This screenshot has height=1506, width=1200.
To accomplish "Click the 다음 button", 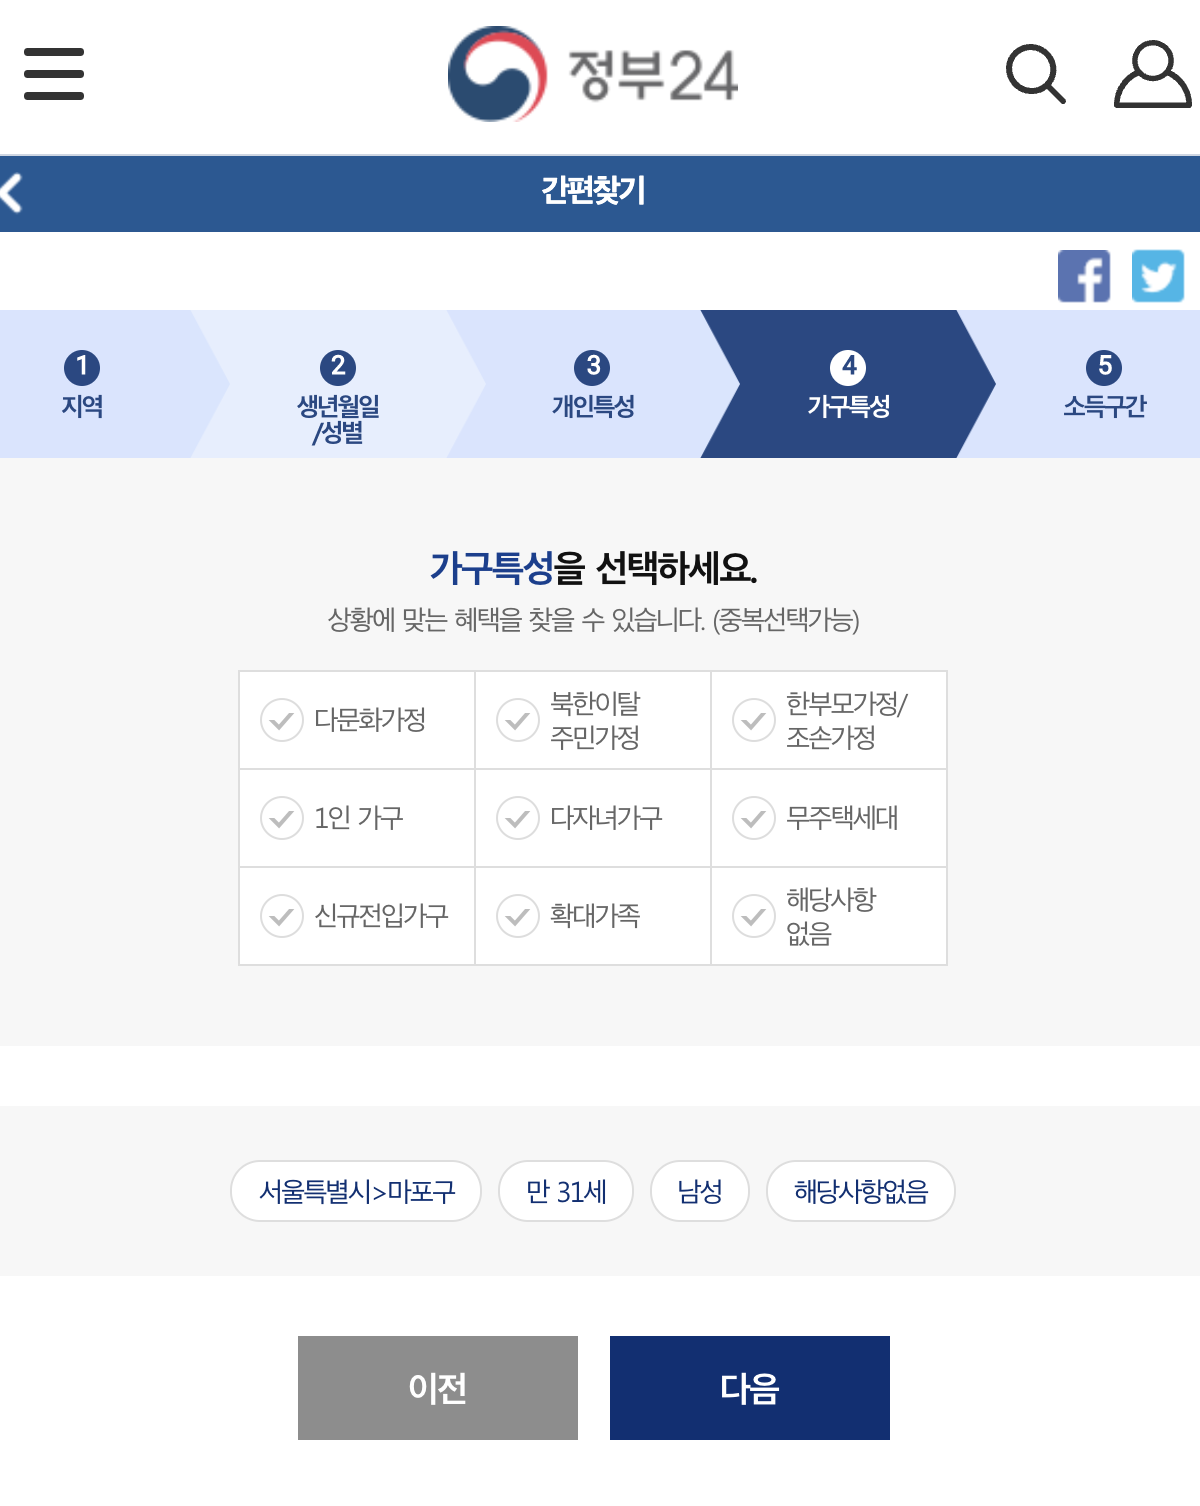I will 750,1388.
